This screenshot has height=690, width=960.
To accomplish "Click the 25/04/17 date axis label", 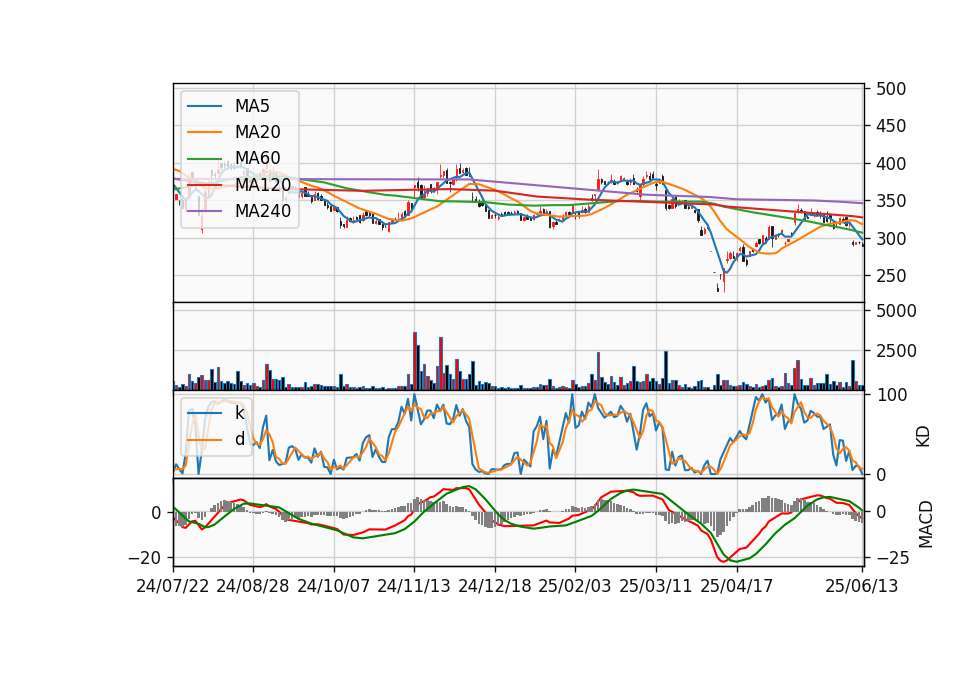I will 737,586.
